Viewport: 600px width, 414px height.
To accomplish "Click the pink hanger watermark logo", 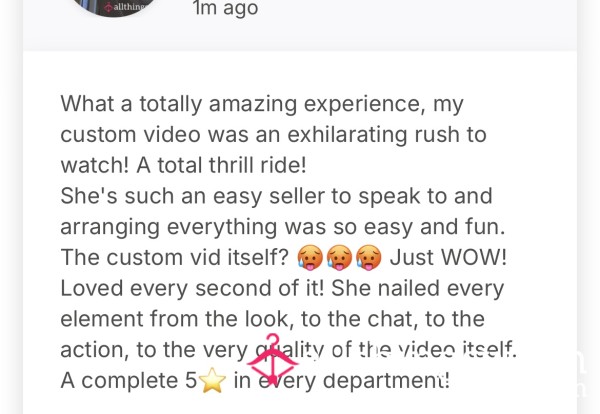I will click(x=272, y=359).
